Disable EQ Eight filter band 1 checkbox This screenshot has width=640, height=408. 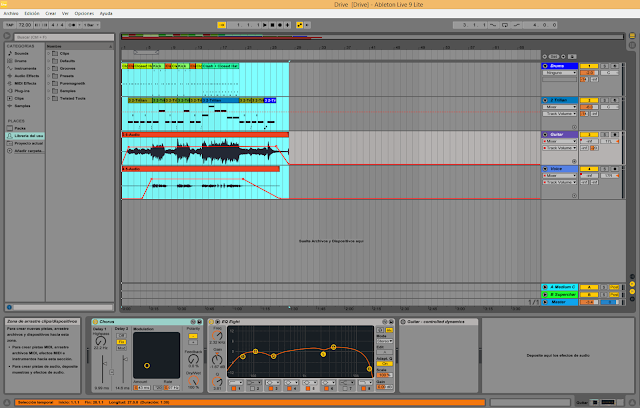pos(234,389)
